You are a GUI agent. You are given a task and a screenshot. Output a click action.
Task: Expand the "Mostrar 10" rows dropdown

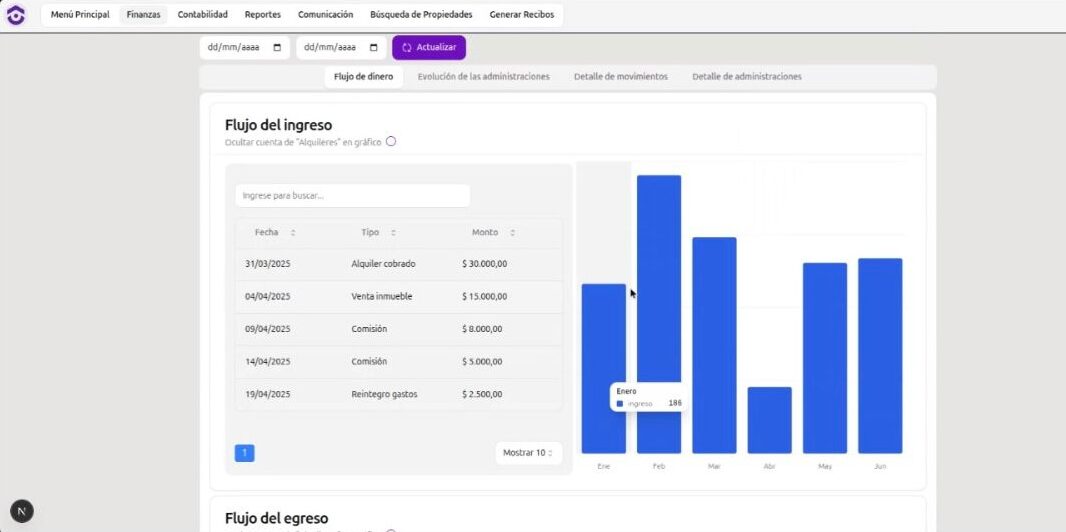click(528, 453)
